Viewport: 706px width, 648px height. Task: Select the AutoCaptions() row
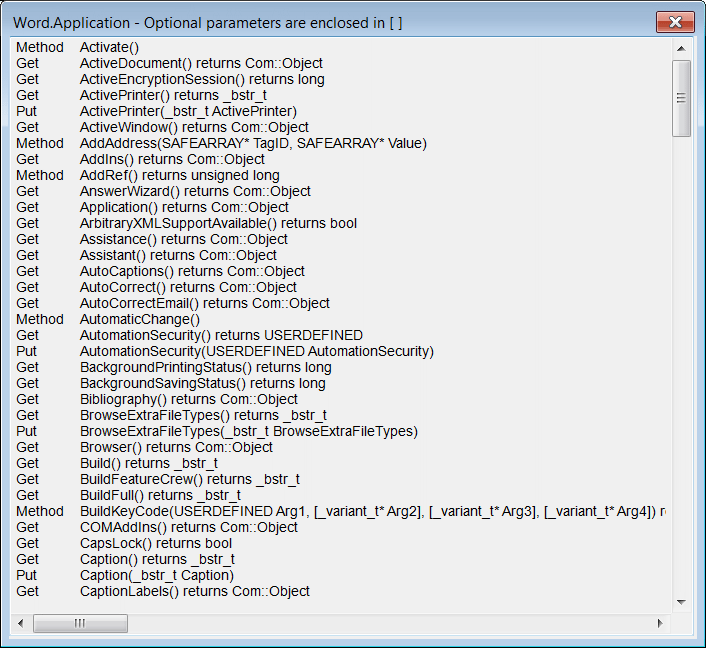click(x=341, y=271)
